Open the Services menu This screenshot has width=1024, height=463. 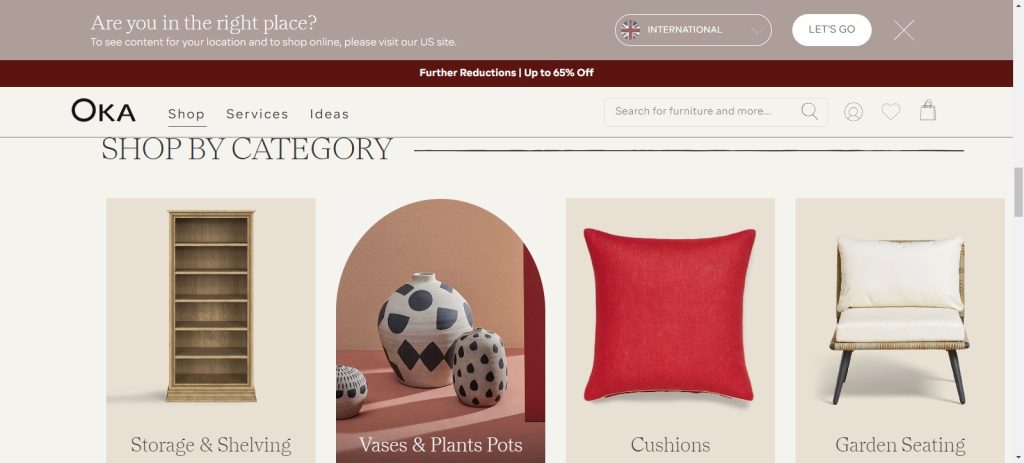(257, 114)
